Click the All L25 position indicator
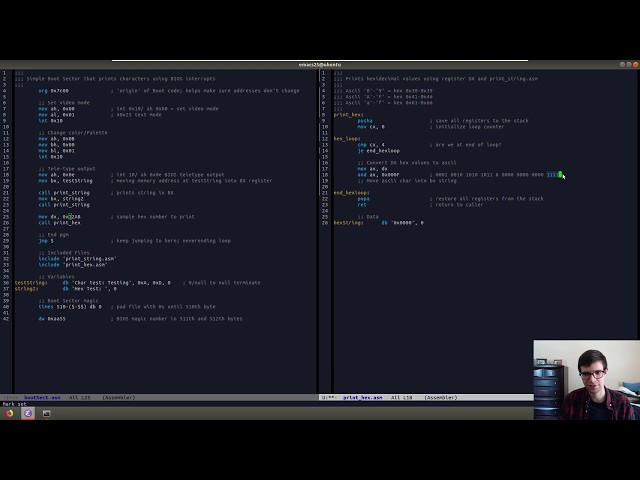The image size is (640, 480). pyautogui.click(x=79, y=397)
